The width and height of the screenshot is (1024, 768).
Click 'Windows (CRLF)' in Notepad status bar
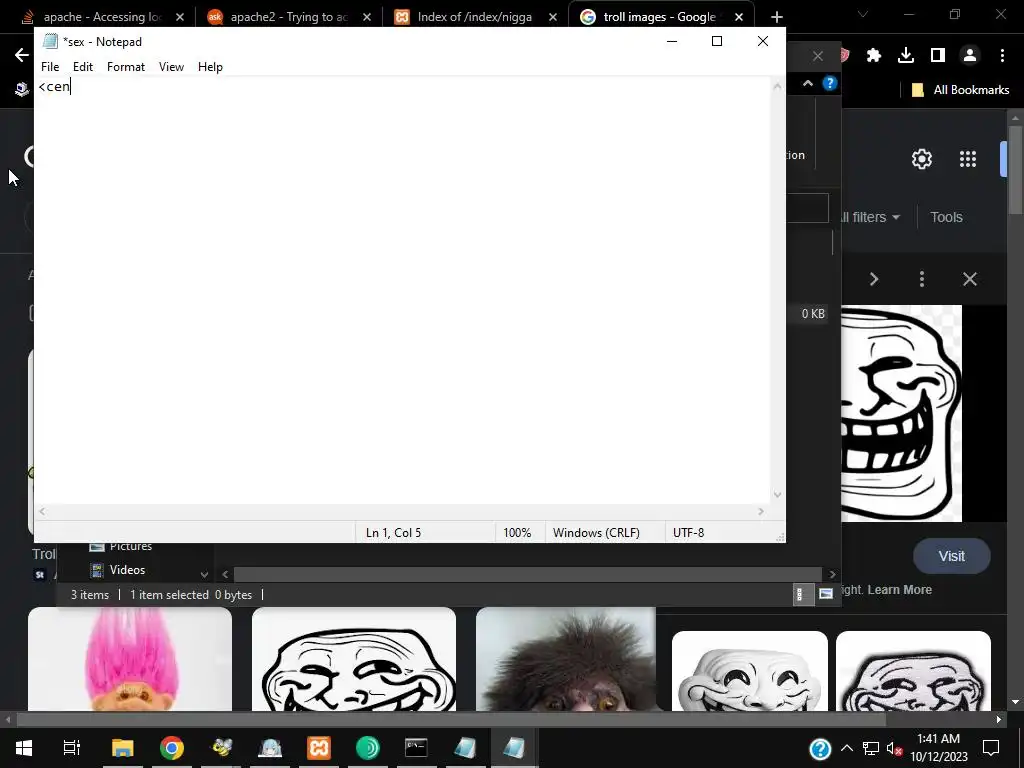coord(596,533)
